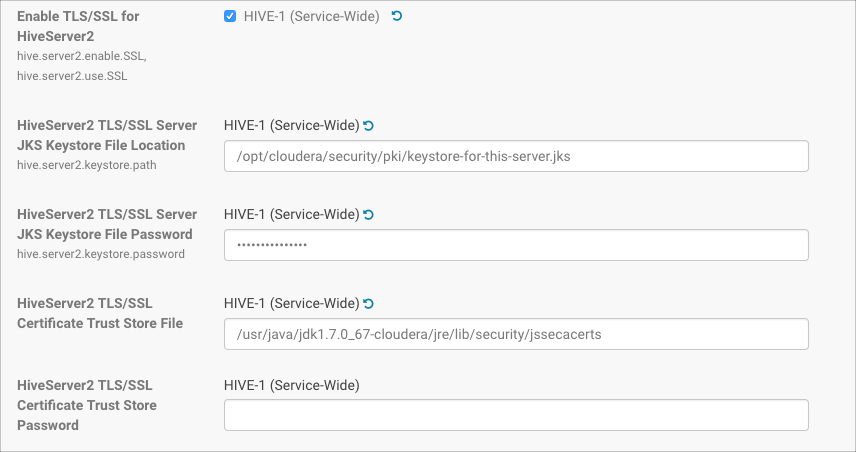The height and width of the screenshot is (452, 856).
Task: Reset the Certificate Trust Store File value
Action: coord(369,303)
